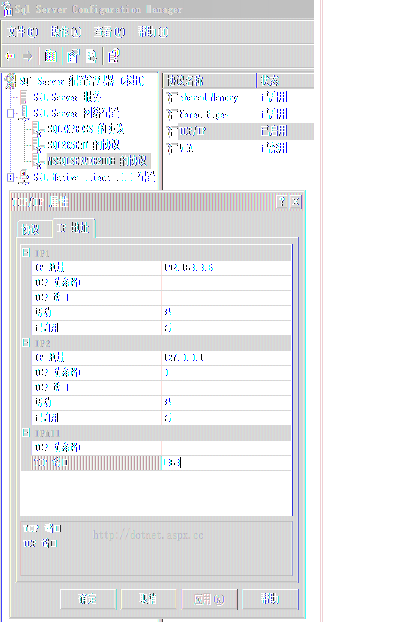This screenshot has height=622, width=419.
Task: Click the Status column header
Action: click(285, 81)
